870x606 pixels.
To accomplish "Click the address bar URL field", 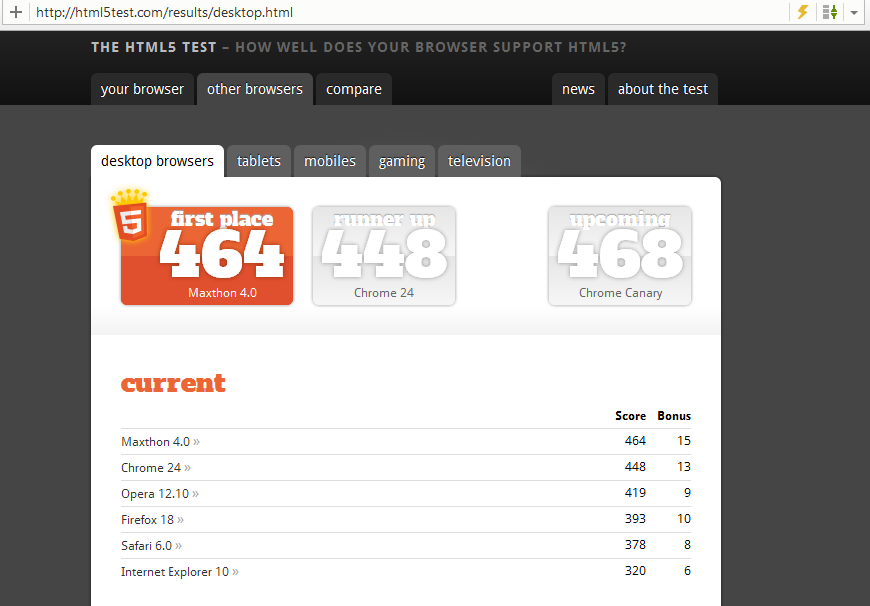I will (409, 12).
